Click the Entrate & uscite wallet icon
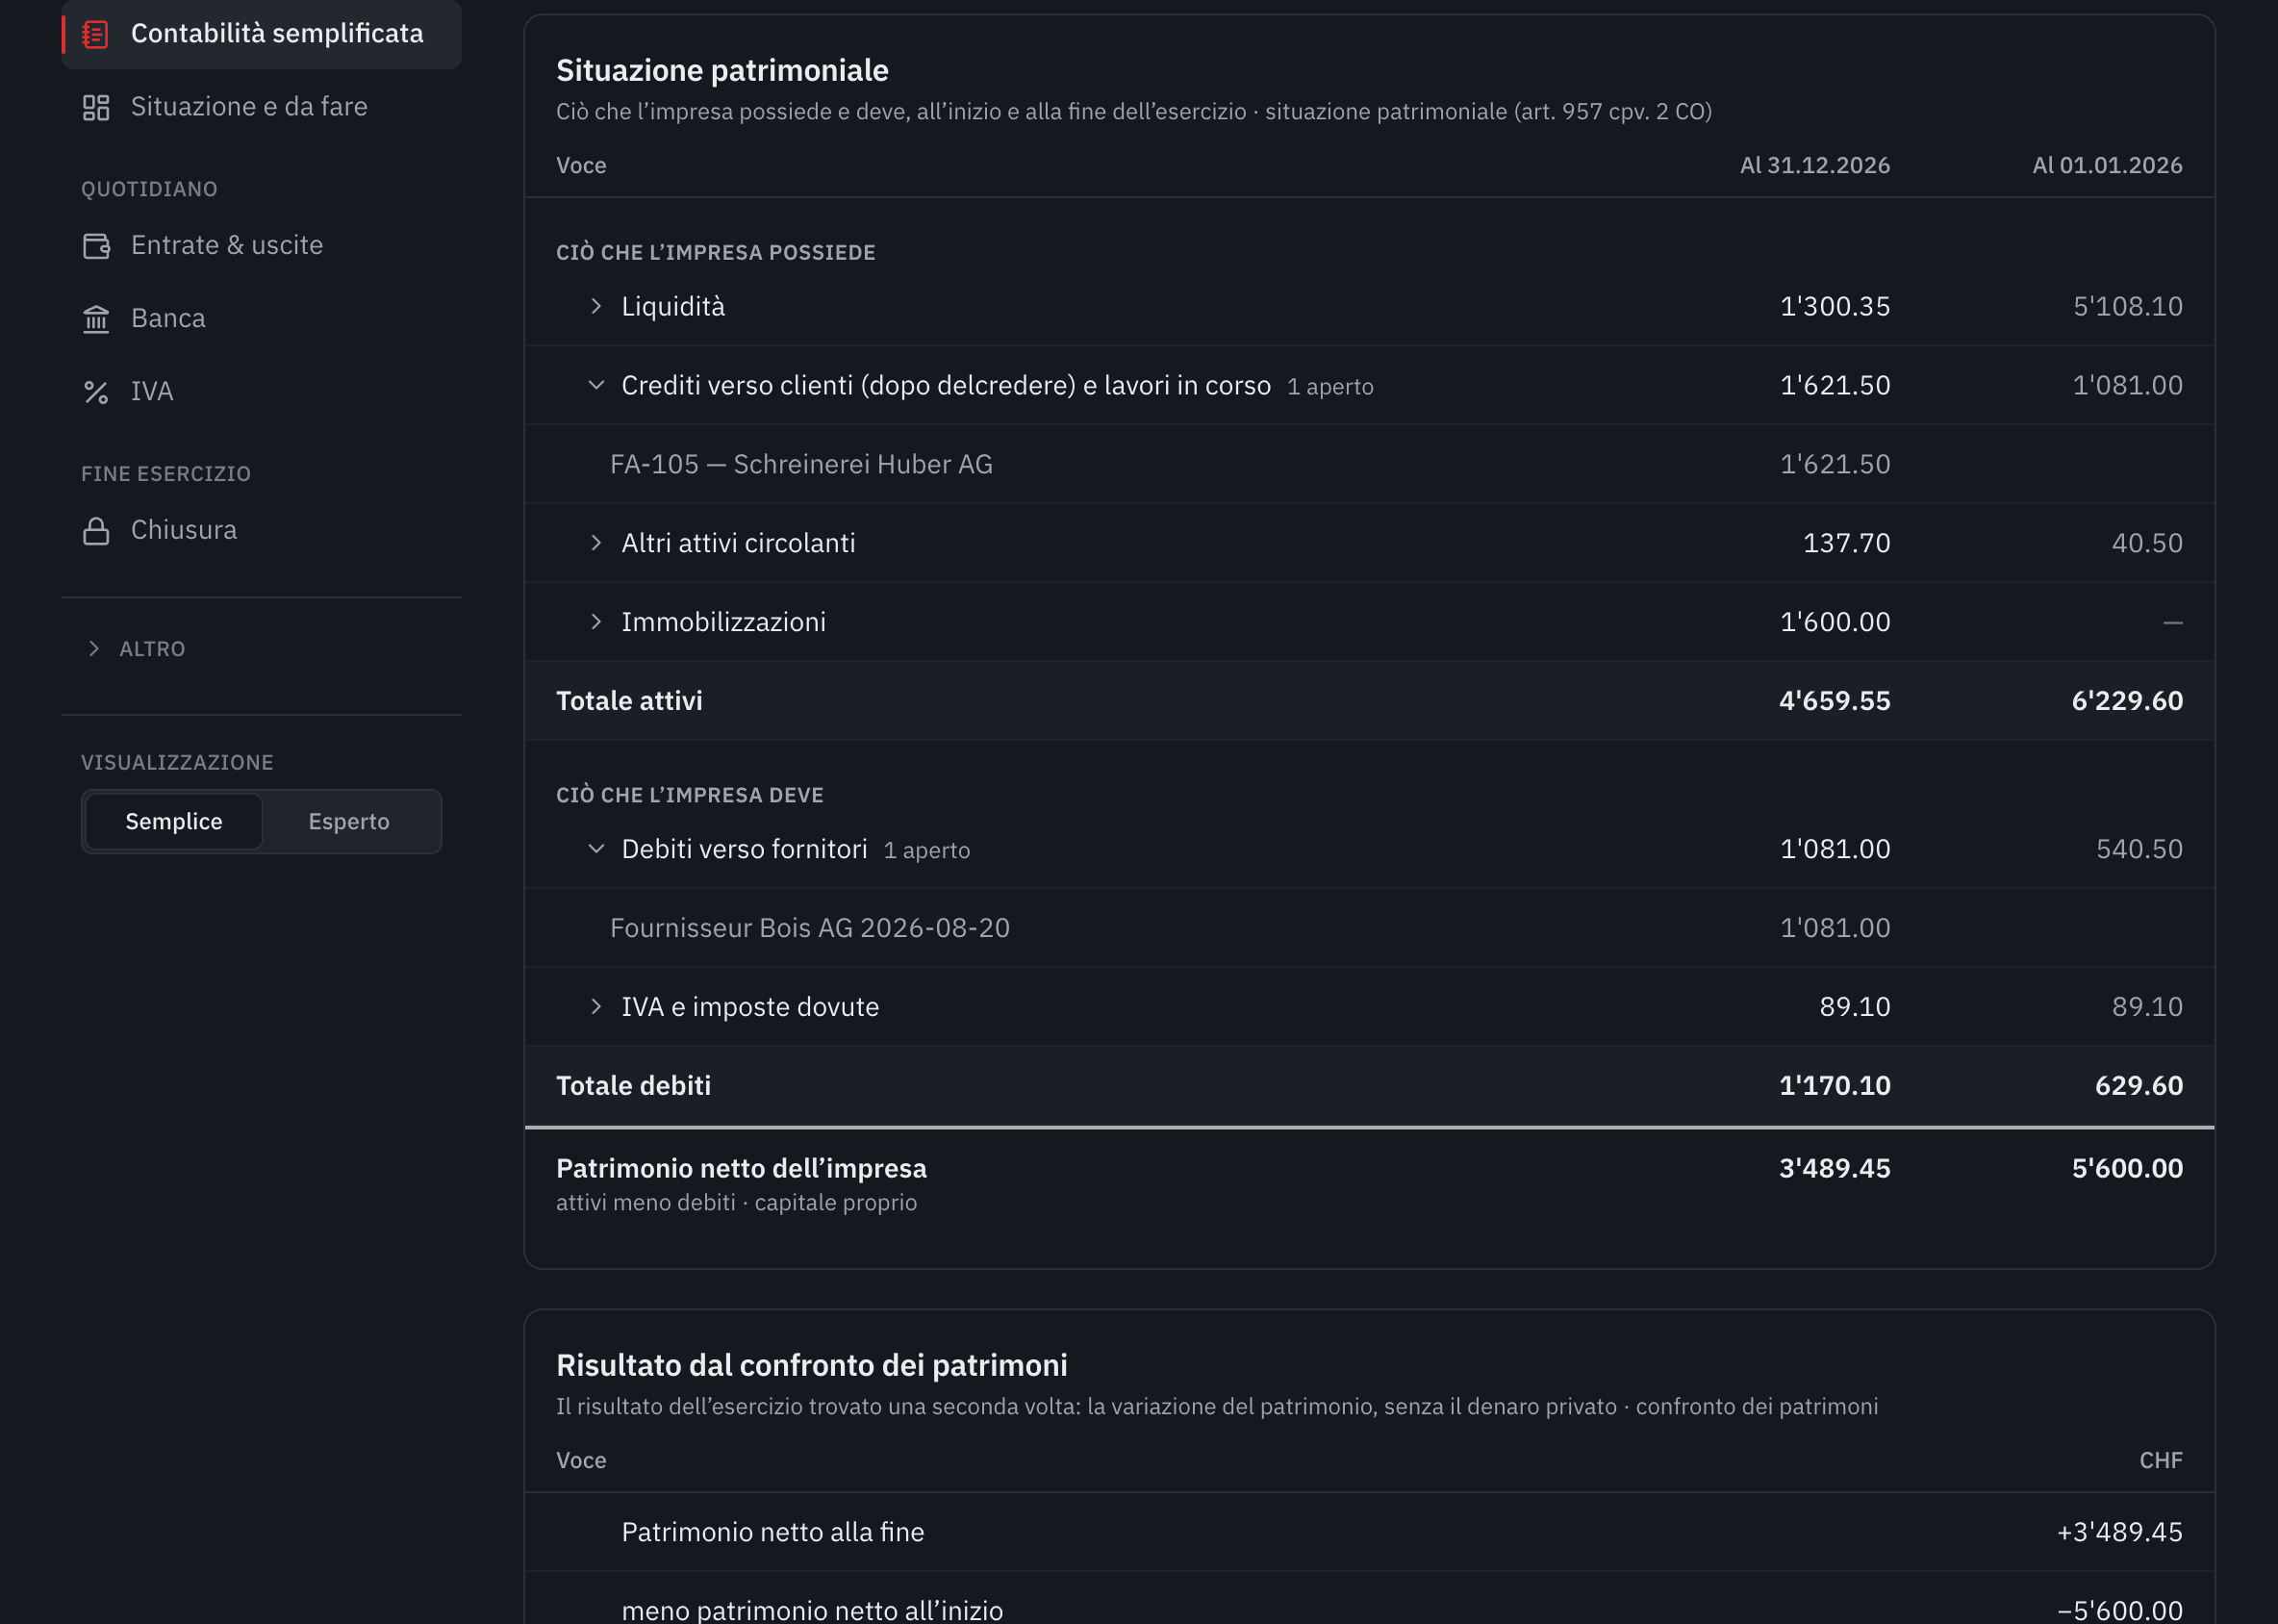The height and width of the screenshot is (1624, 2278). pyautogui.click(x=95, y=245)
